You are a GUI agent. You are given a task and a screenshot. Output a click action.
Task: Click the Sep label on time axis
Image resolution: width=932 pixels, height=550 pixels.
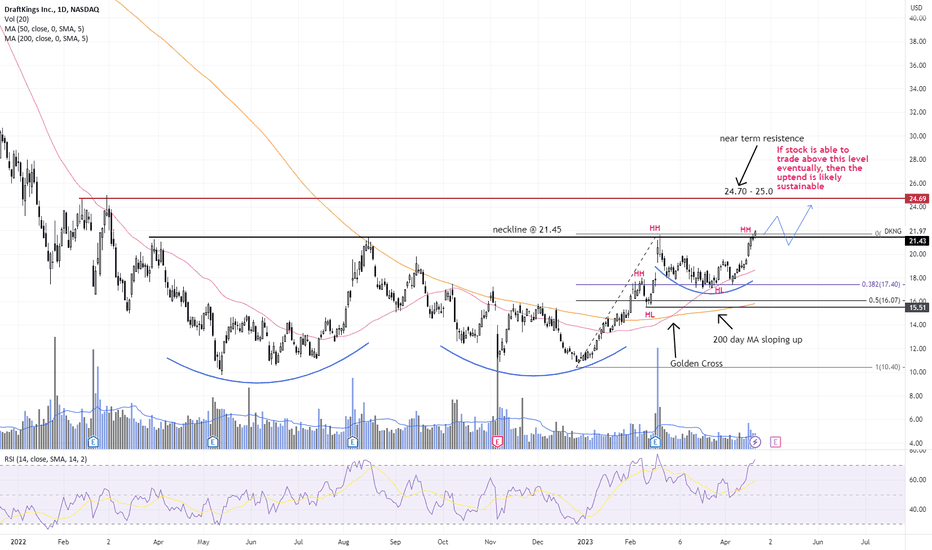[395, 542]
